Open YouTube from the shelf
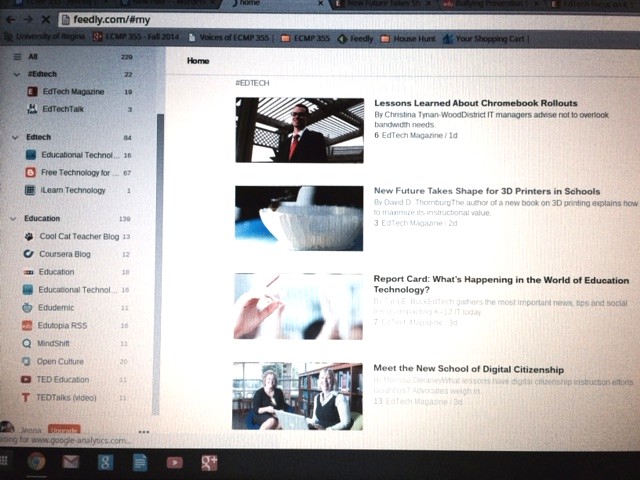 175,462
